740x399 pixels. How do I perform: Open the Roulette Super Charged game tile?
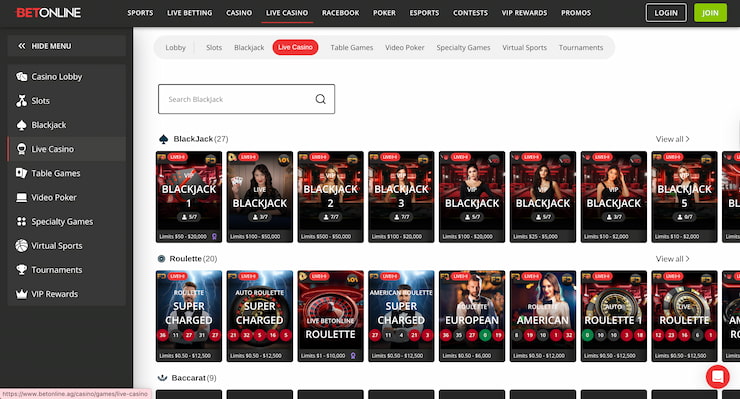189,316
